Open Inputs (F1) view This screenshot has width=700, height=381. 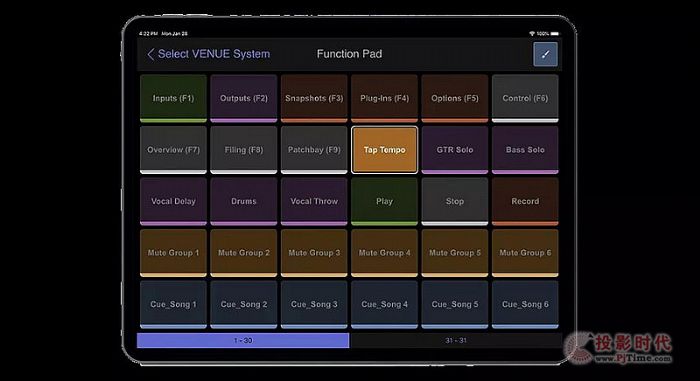pyautogui.click(x=173, y=98)
